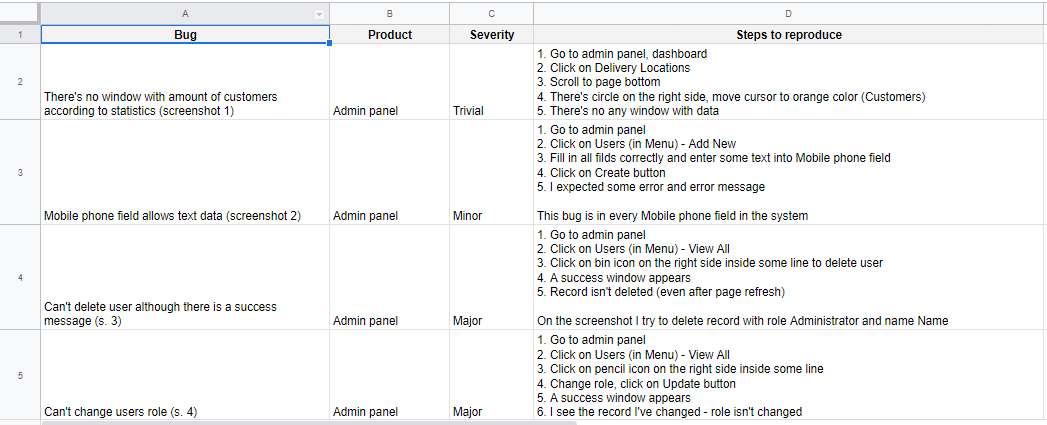Click the select-all corner box
This screenshot has width=1047, height=425.
click(x=19, y=13)
